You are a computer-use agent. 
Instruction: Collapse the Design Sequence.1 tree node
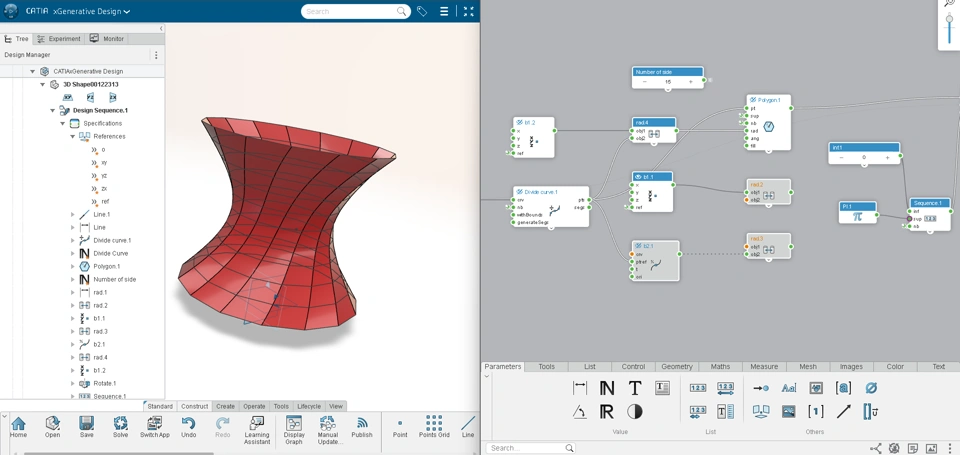pos(53,110)
